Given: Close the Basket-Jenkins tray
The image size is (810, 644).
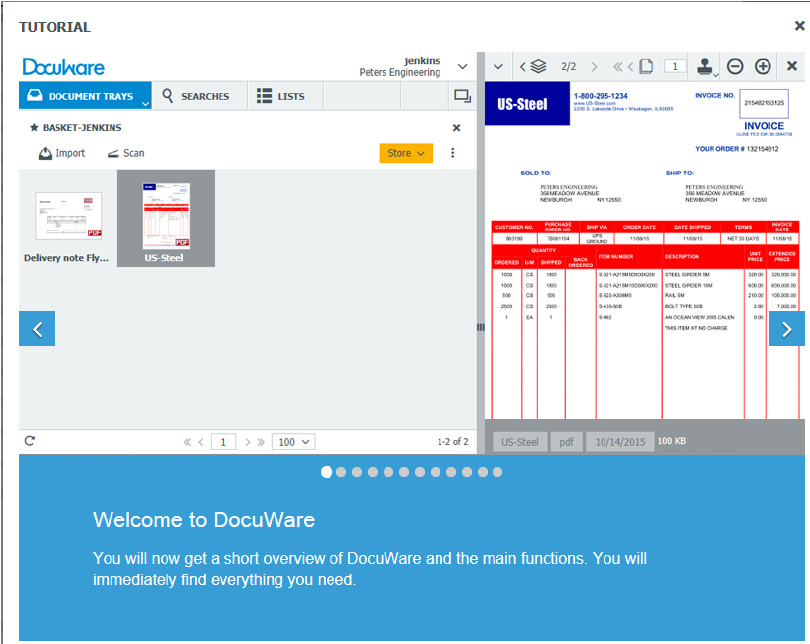Looking at the screenshot, I should 456,128.
